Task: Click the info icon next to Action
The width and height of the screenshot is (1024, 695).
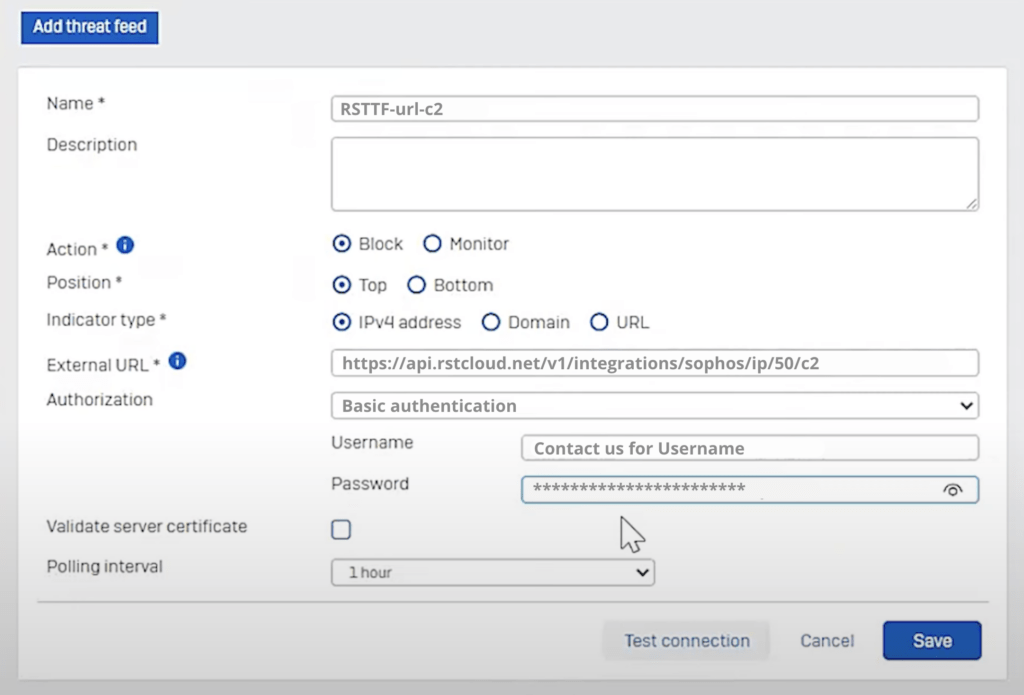Action: tap(123, 246)
